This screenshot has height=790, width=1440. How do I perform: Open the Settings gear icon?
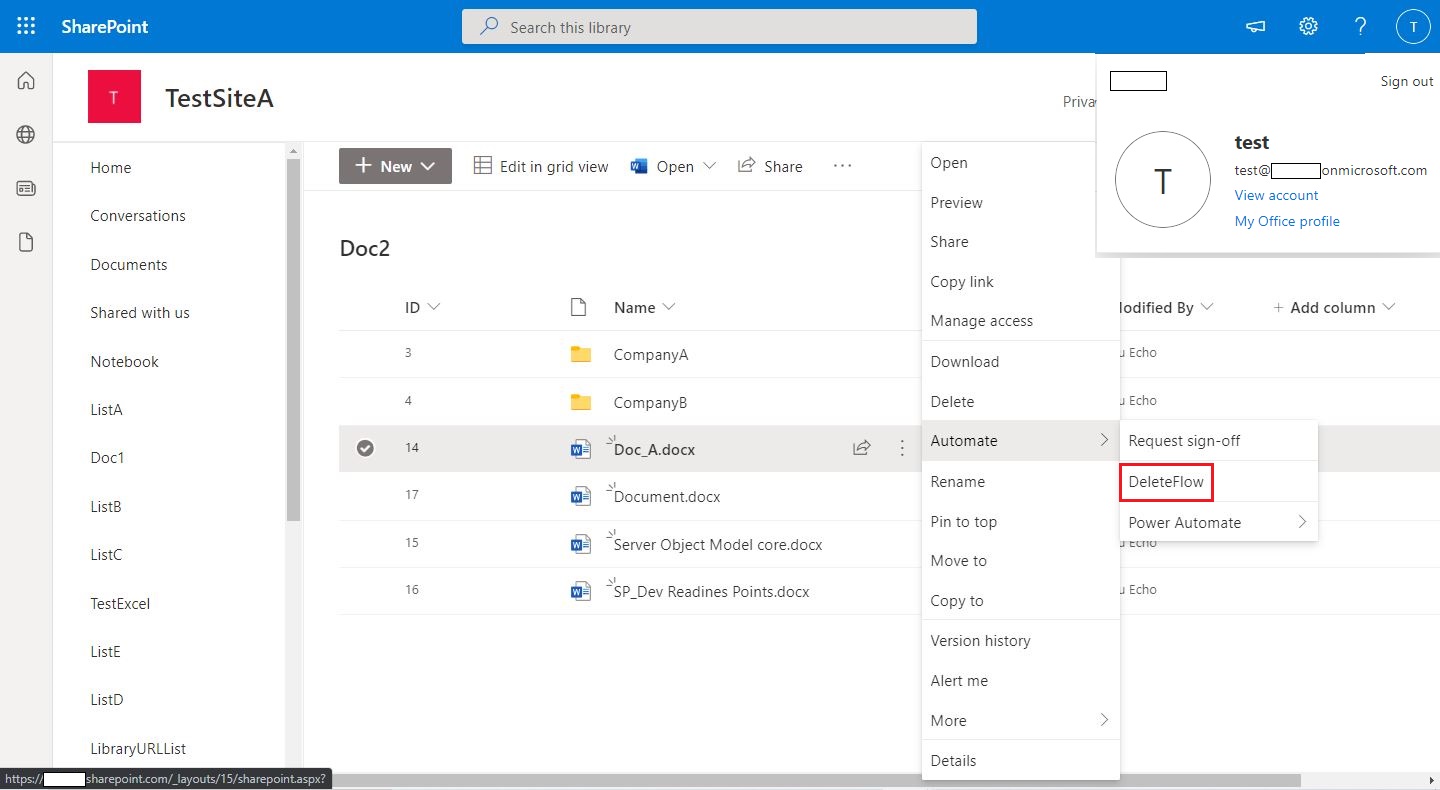1308,27
